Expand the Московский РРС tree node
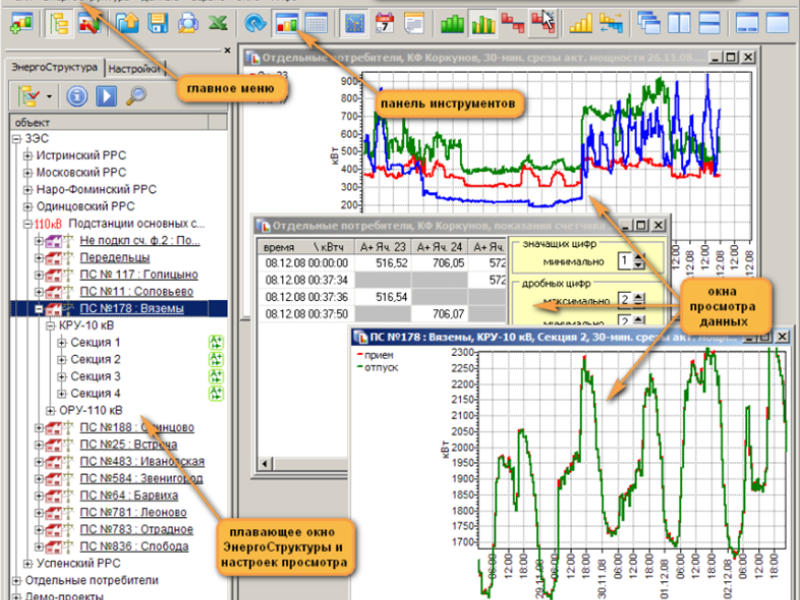Screen dimensions: 800x600 tap(28, 172)
